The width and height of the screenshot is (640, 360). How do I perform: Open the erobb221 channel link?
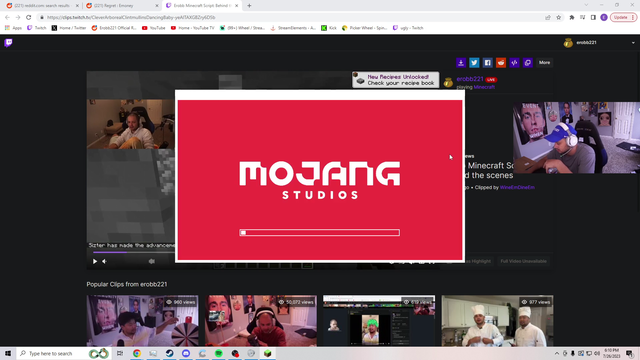pyautogui.click(x=470, y=79)
